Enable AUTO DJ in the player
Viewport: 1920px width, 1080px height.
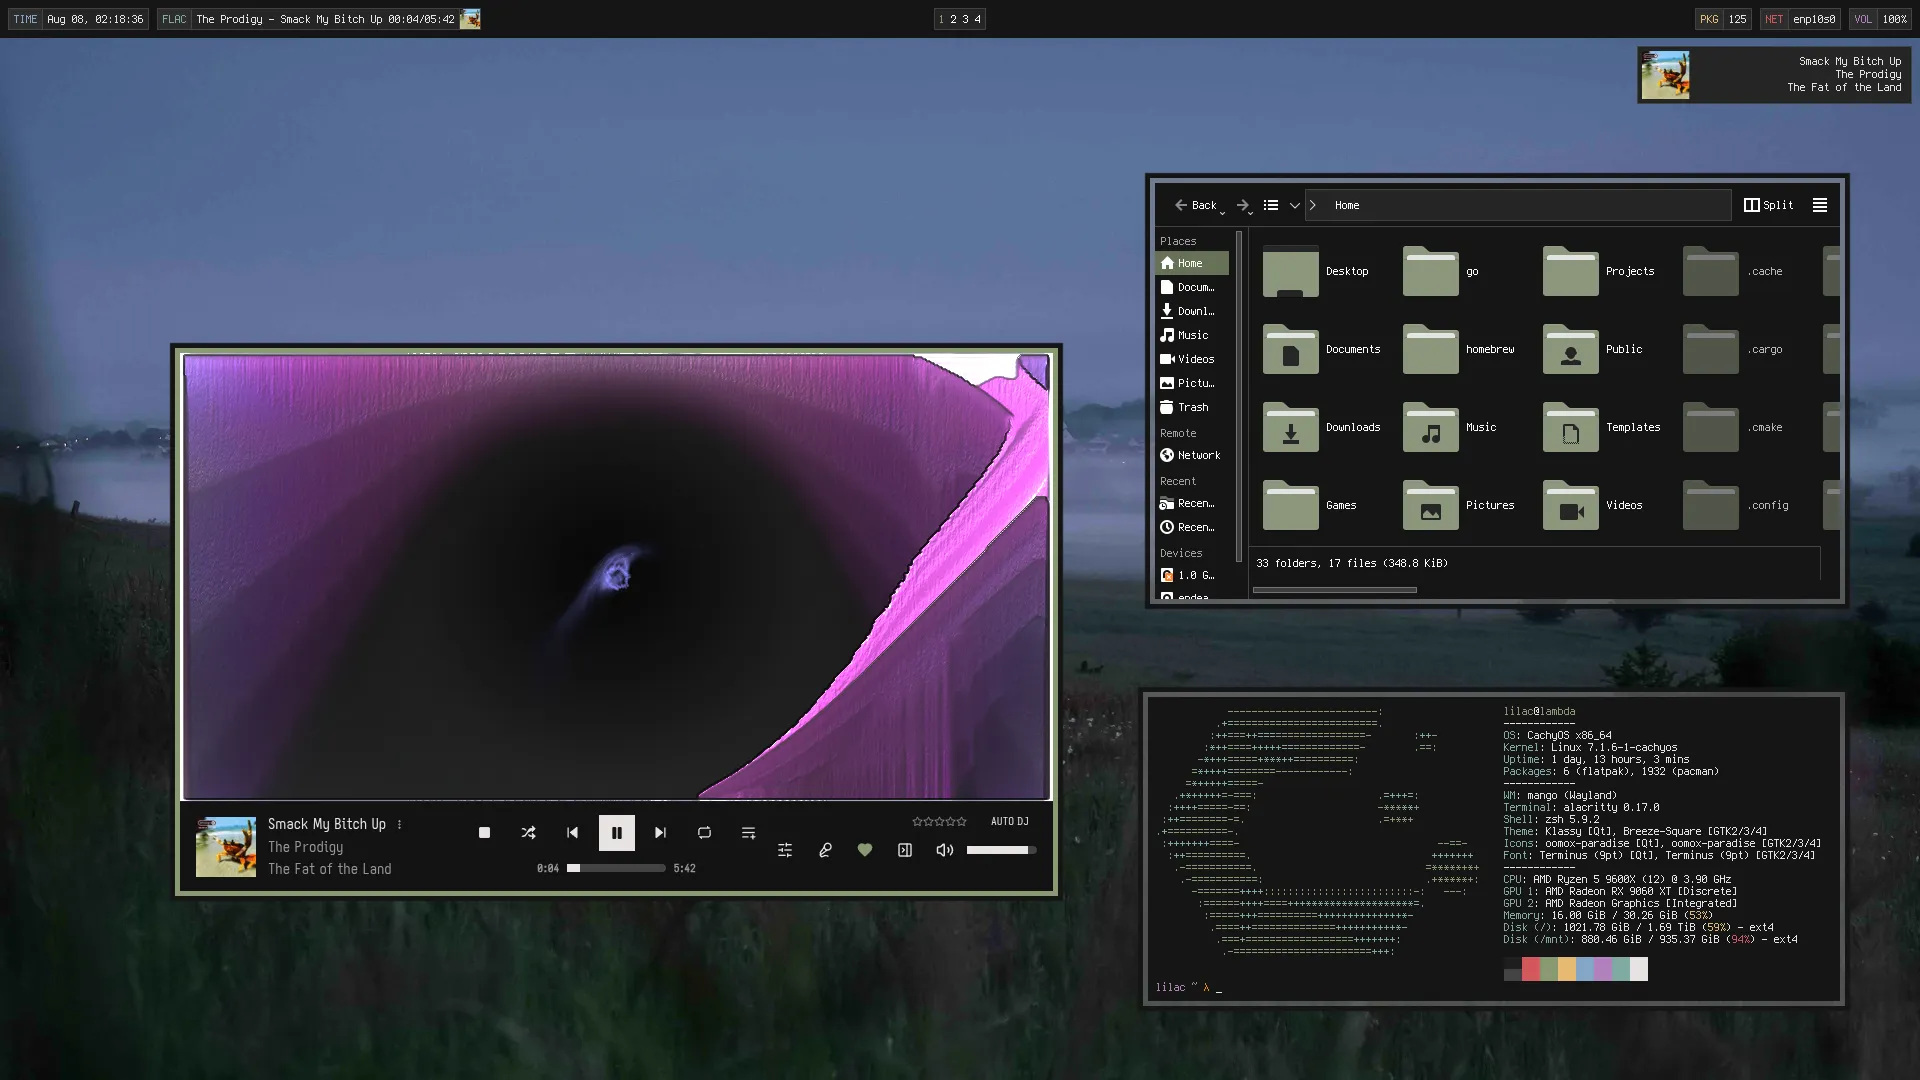pyautogui.click(x=1009, y=821)
